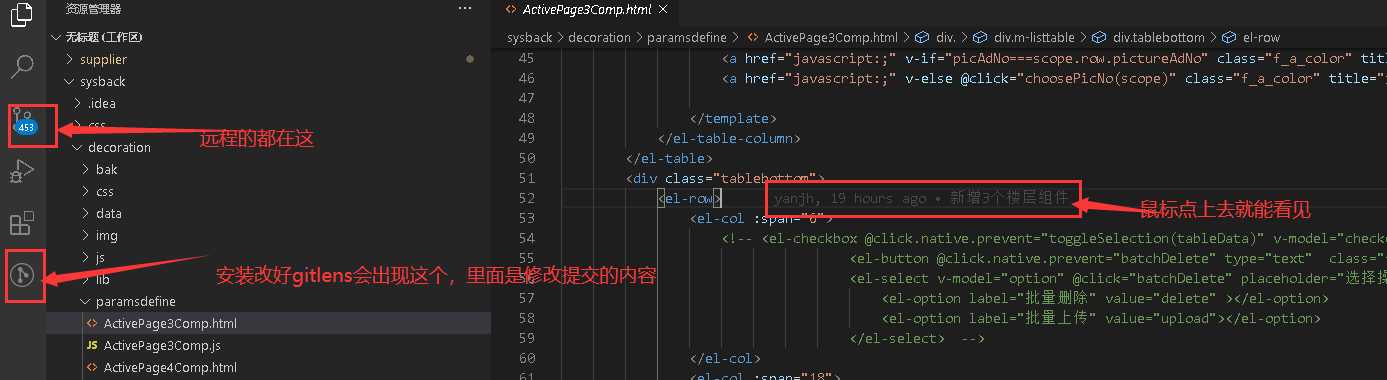Expand the js folder
This screenshot has height=380, width=1387.
(x=87, y=257)
